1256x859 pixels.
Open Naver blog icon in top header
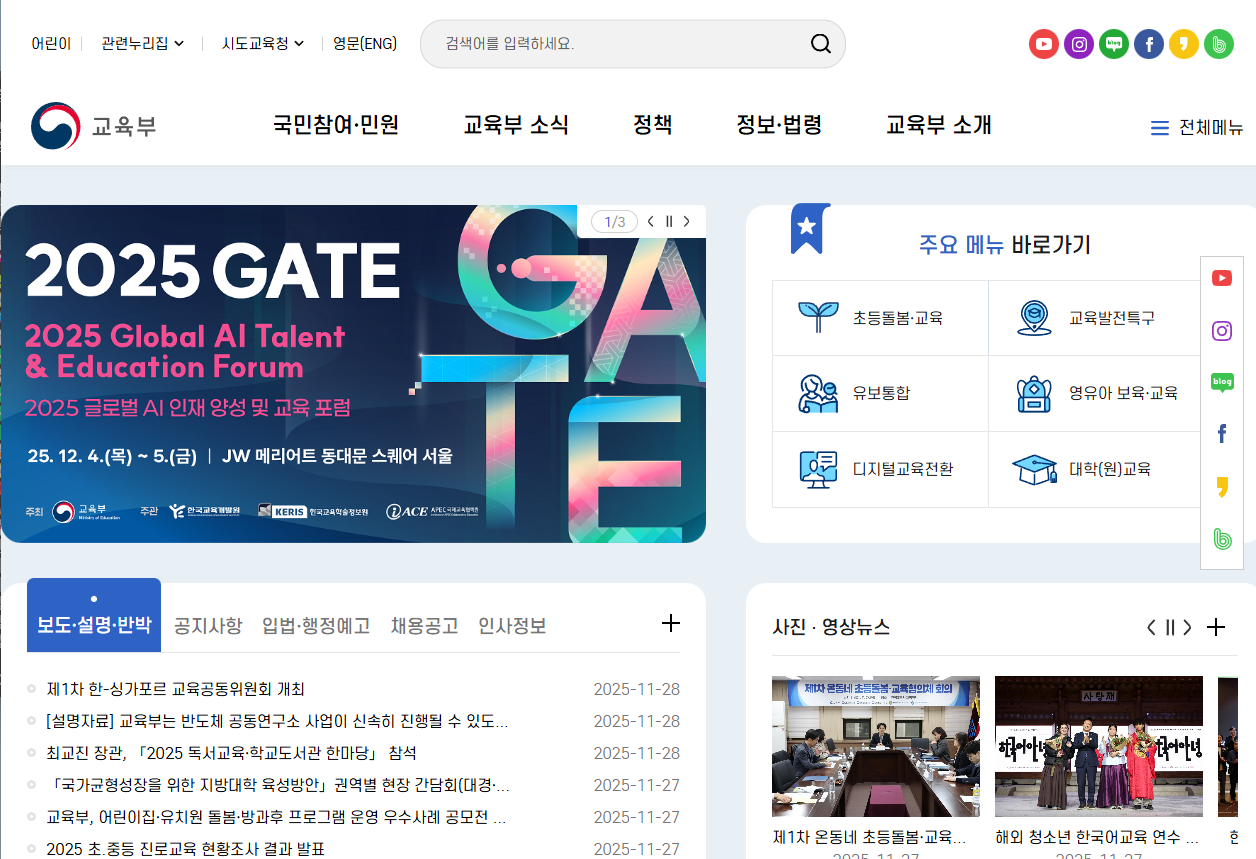coord(1114,44)
